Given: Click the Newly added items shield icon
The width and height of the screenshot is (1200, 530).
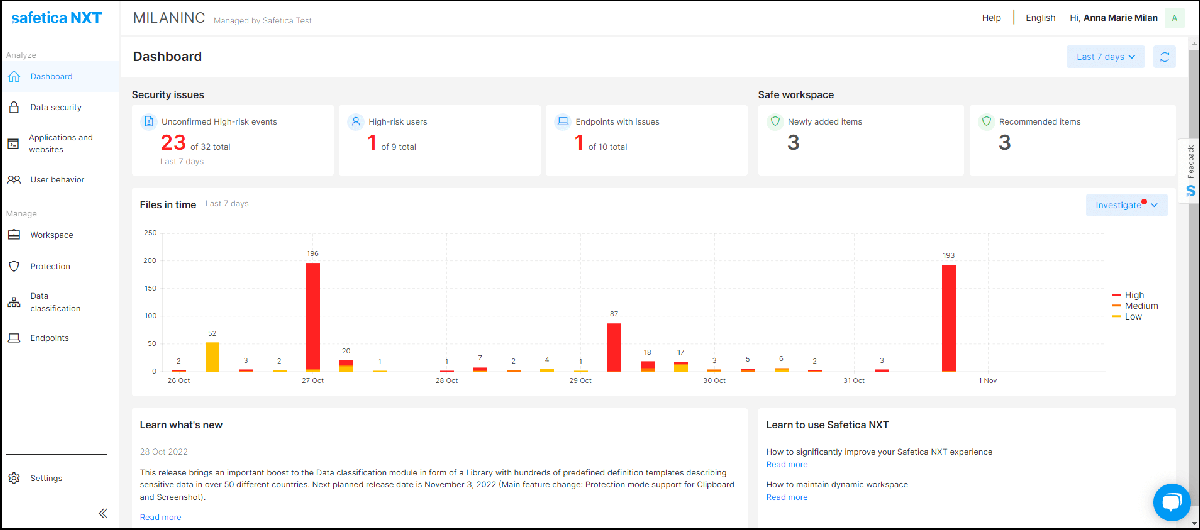Looking at the screenshot, I should (x=774, y=121).
